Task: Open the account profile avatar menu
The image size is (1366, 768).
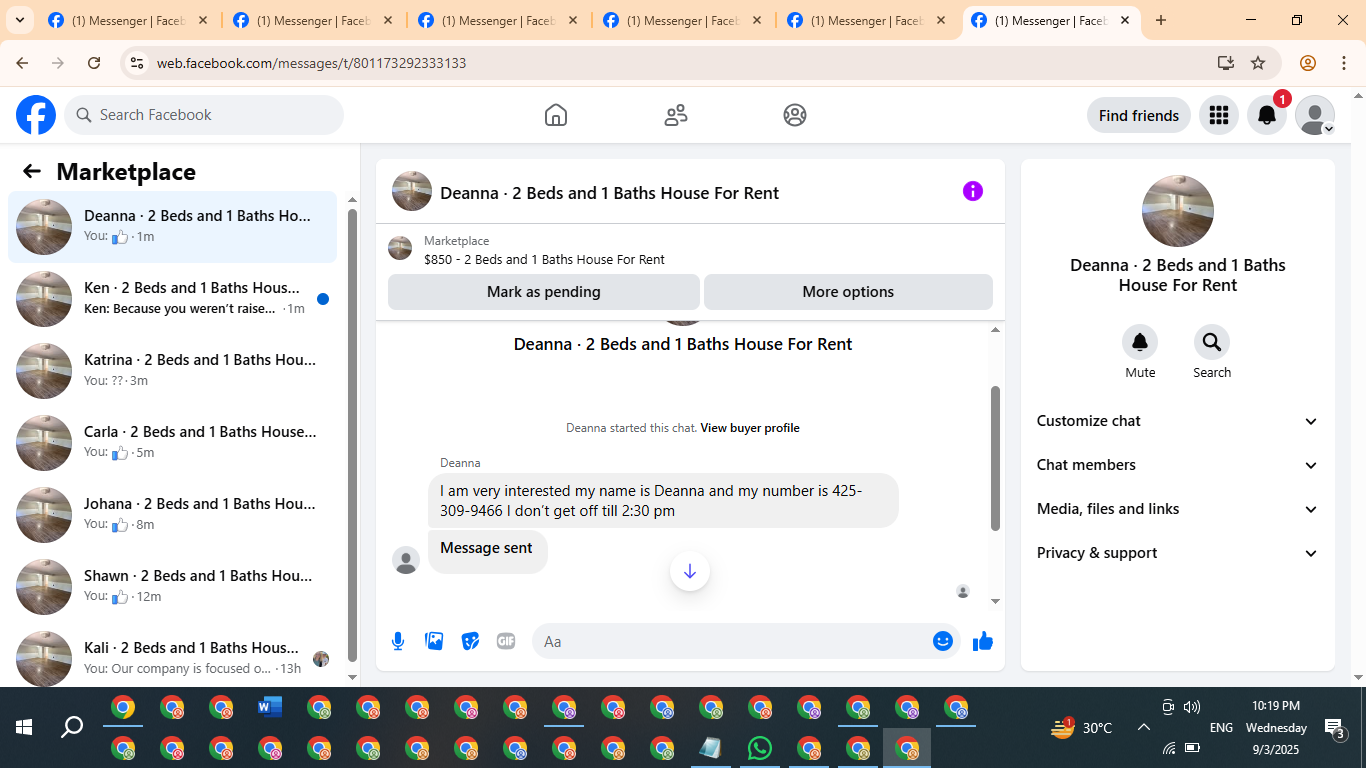Action: tap(1315, 115)
